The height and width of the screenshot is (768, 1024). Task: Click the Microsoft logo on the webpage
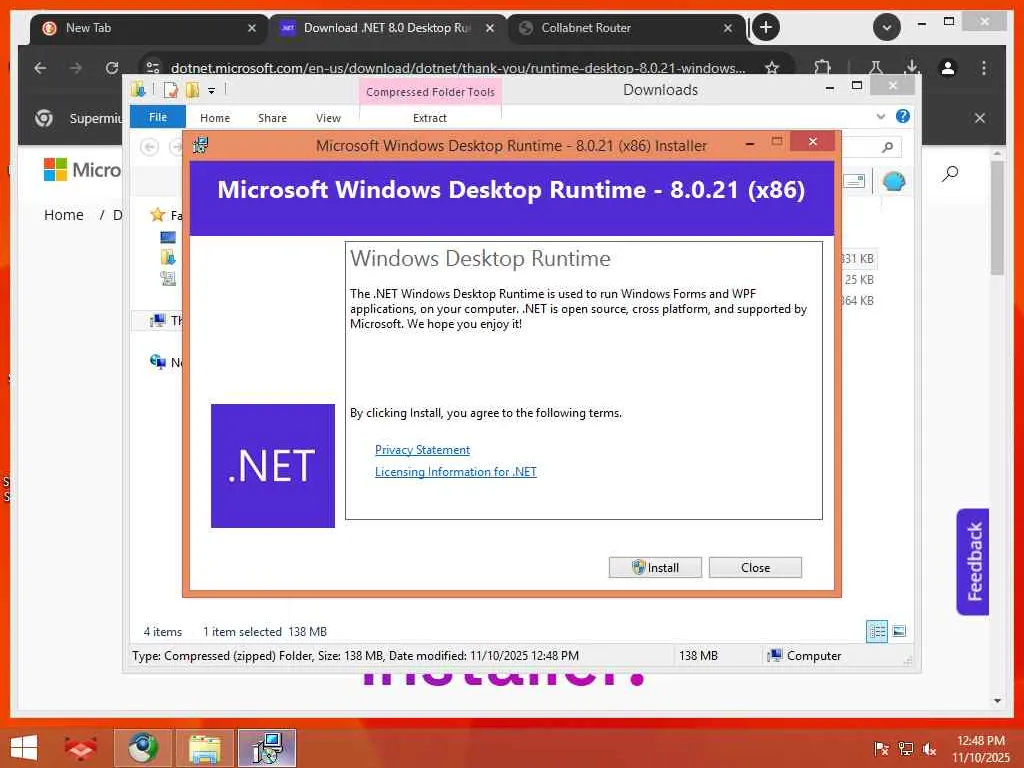[x=82, y=170]
